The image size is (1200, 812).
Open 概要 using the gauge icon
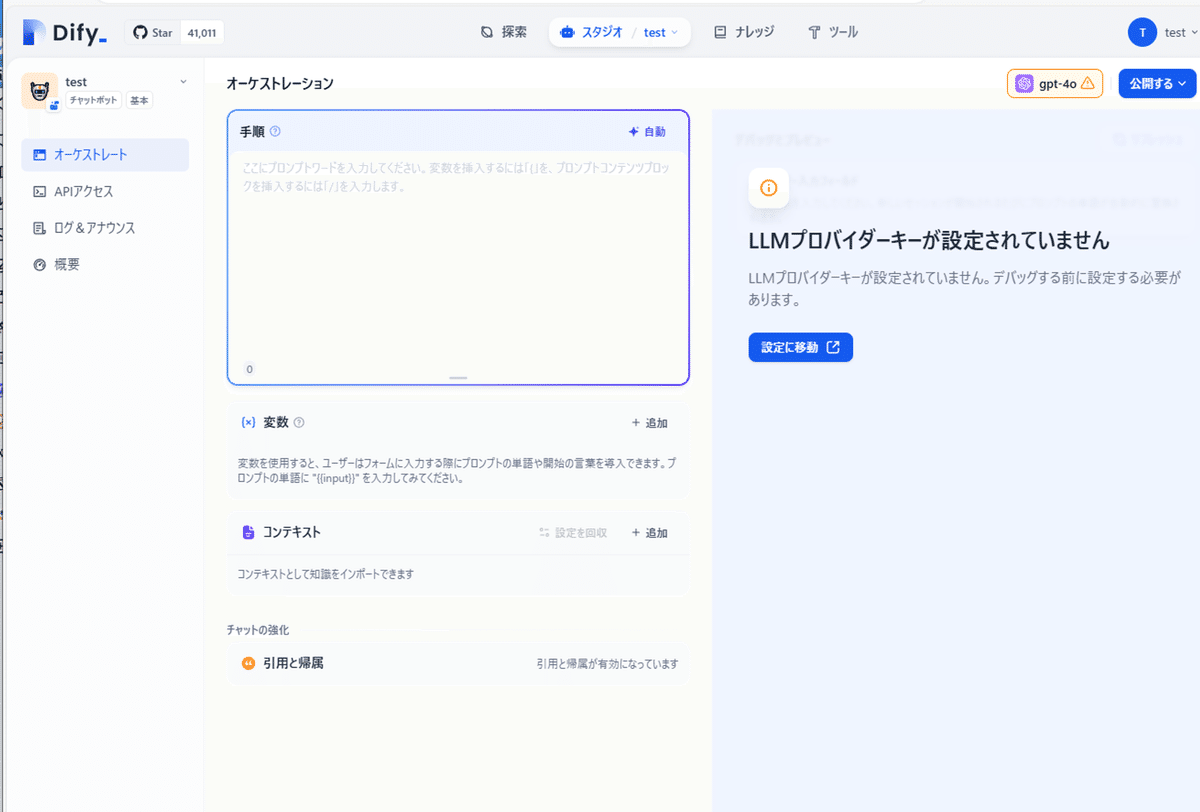[x=39, y=263]
